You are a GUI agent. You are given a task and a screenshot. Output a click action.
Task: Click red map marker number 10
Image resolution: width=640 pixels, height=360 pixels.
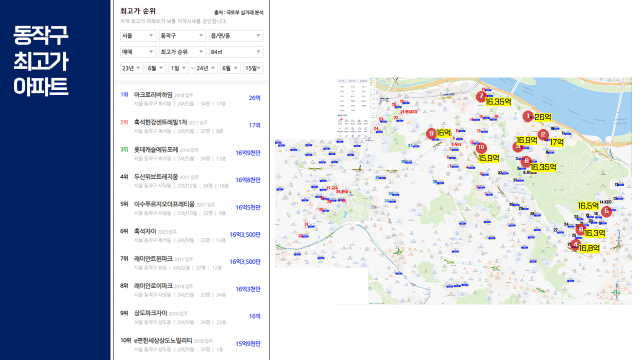coord(481,147)
